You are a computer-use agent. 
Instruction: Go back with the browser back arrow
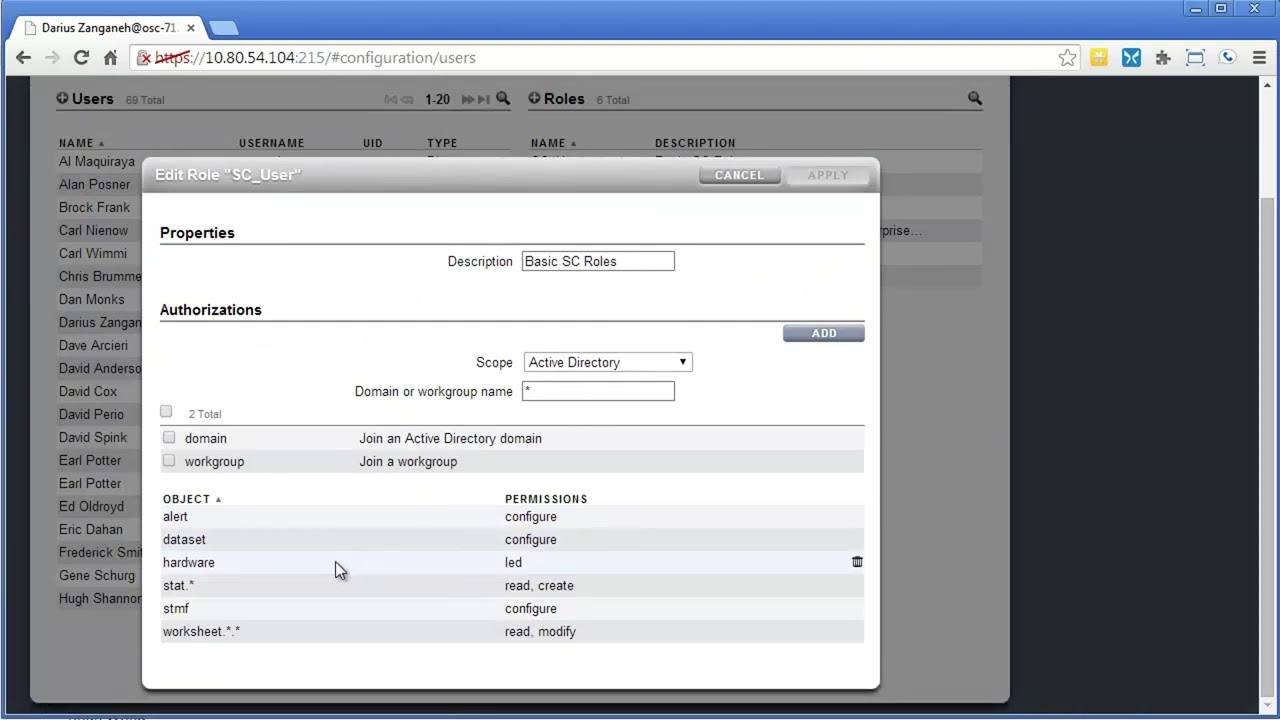pyautogui.click(x=23, y=58)
